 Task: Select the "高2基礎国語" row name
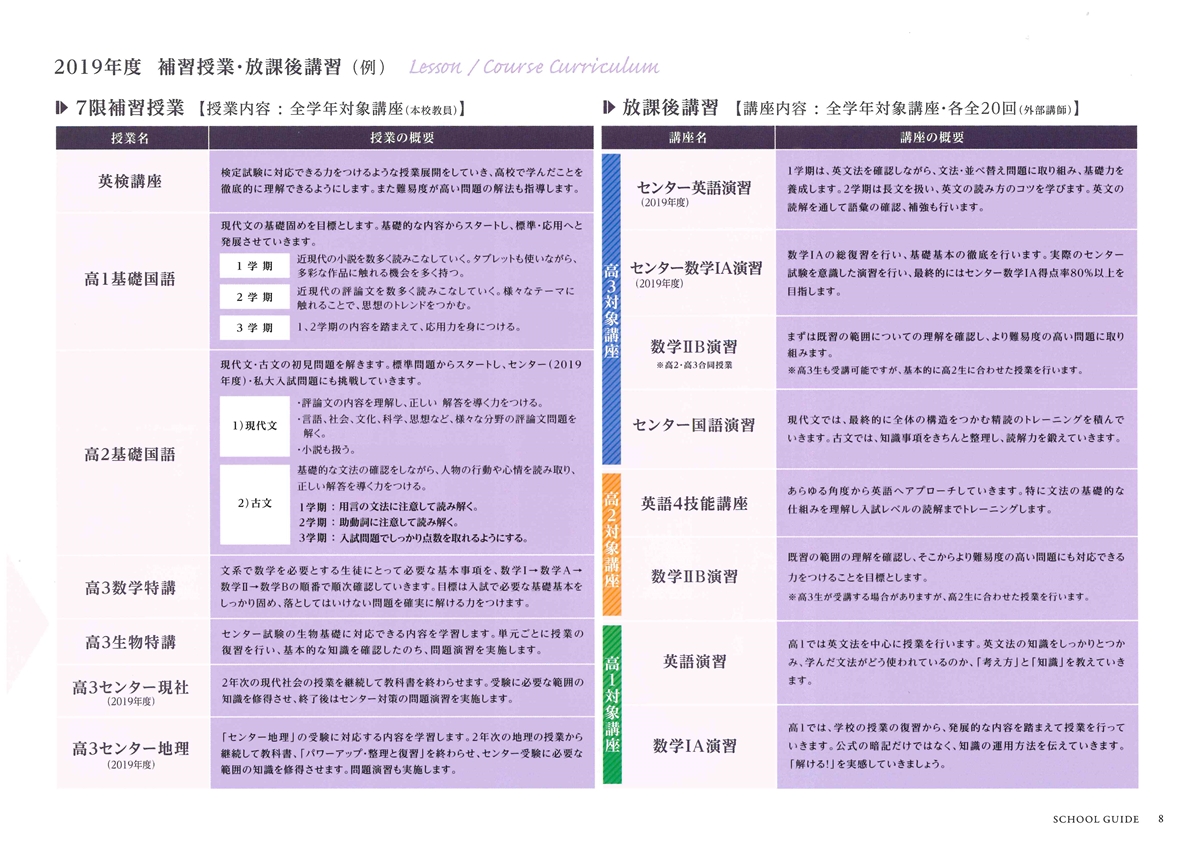click(130, 454)
